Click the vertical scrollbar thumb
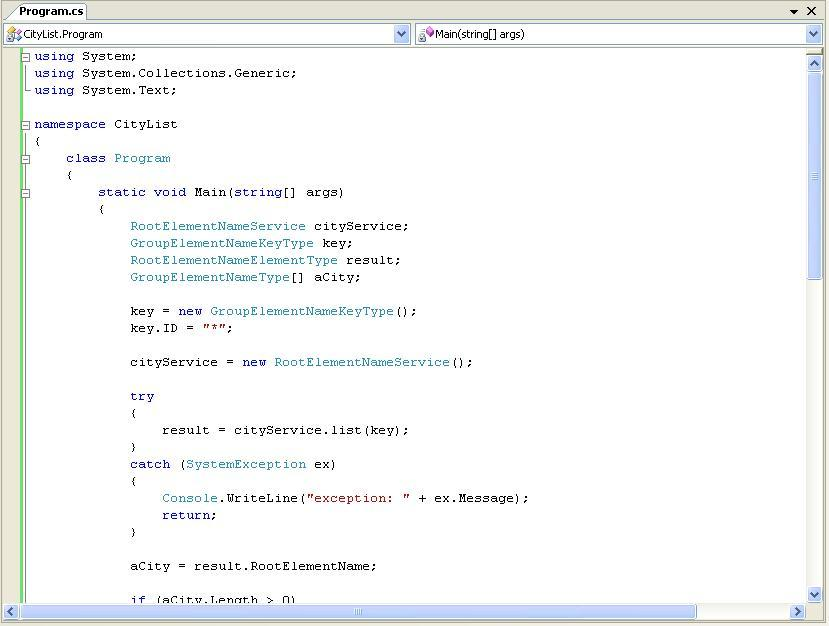829x626 pixels. tap(814, 176)
